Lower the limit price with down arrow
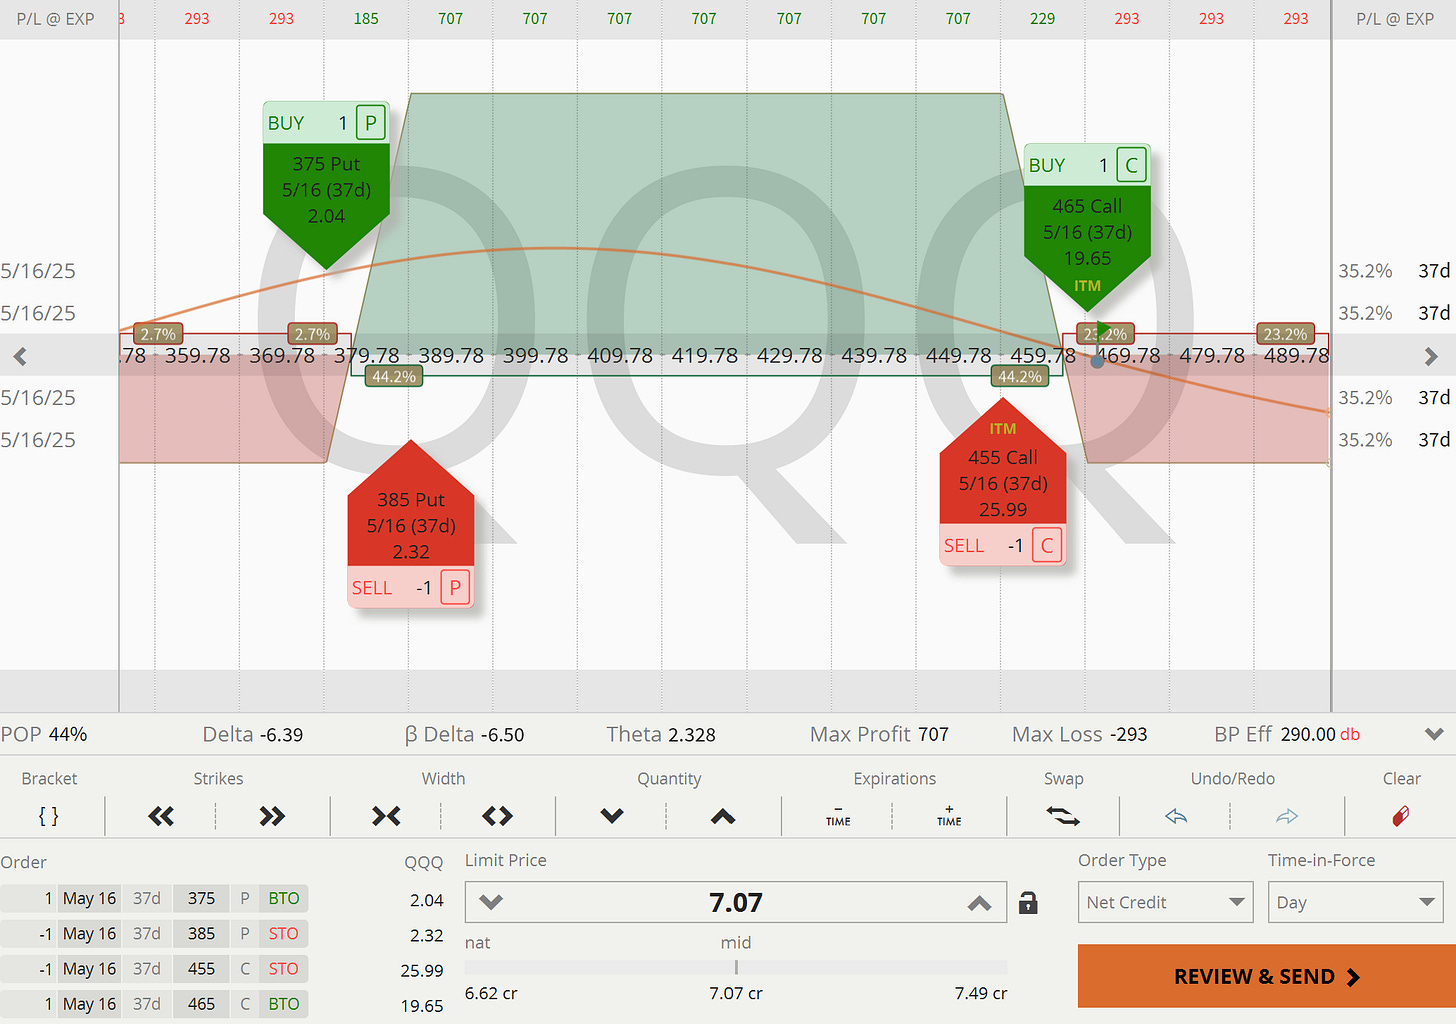The width and height of the screenshot is (1456, 1024). (x=490, y=902)
